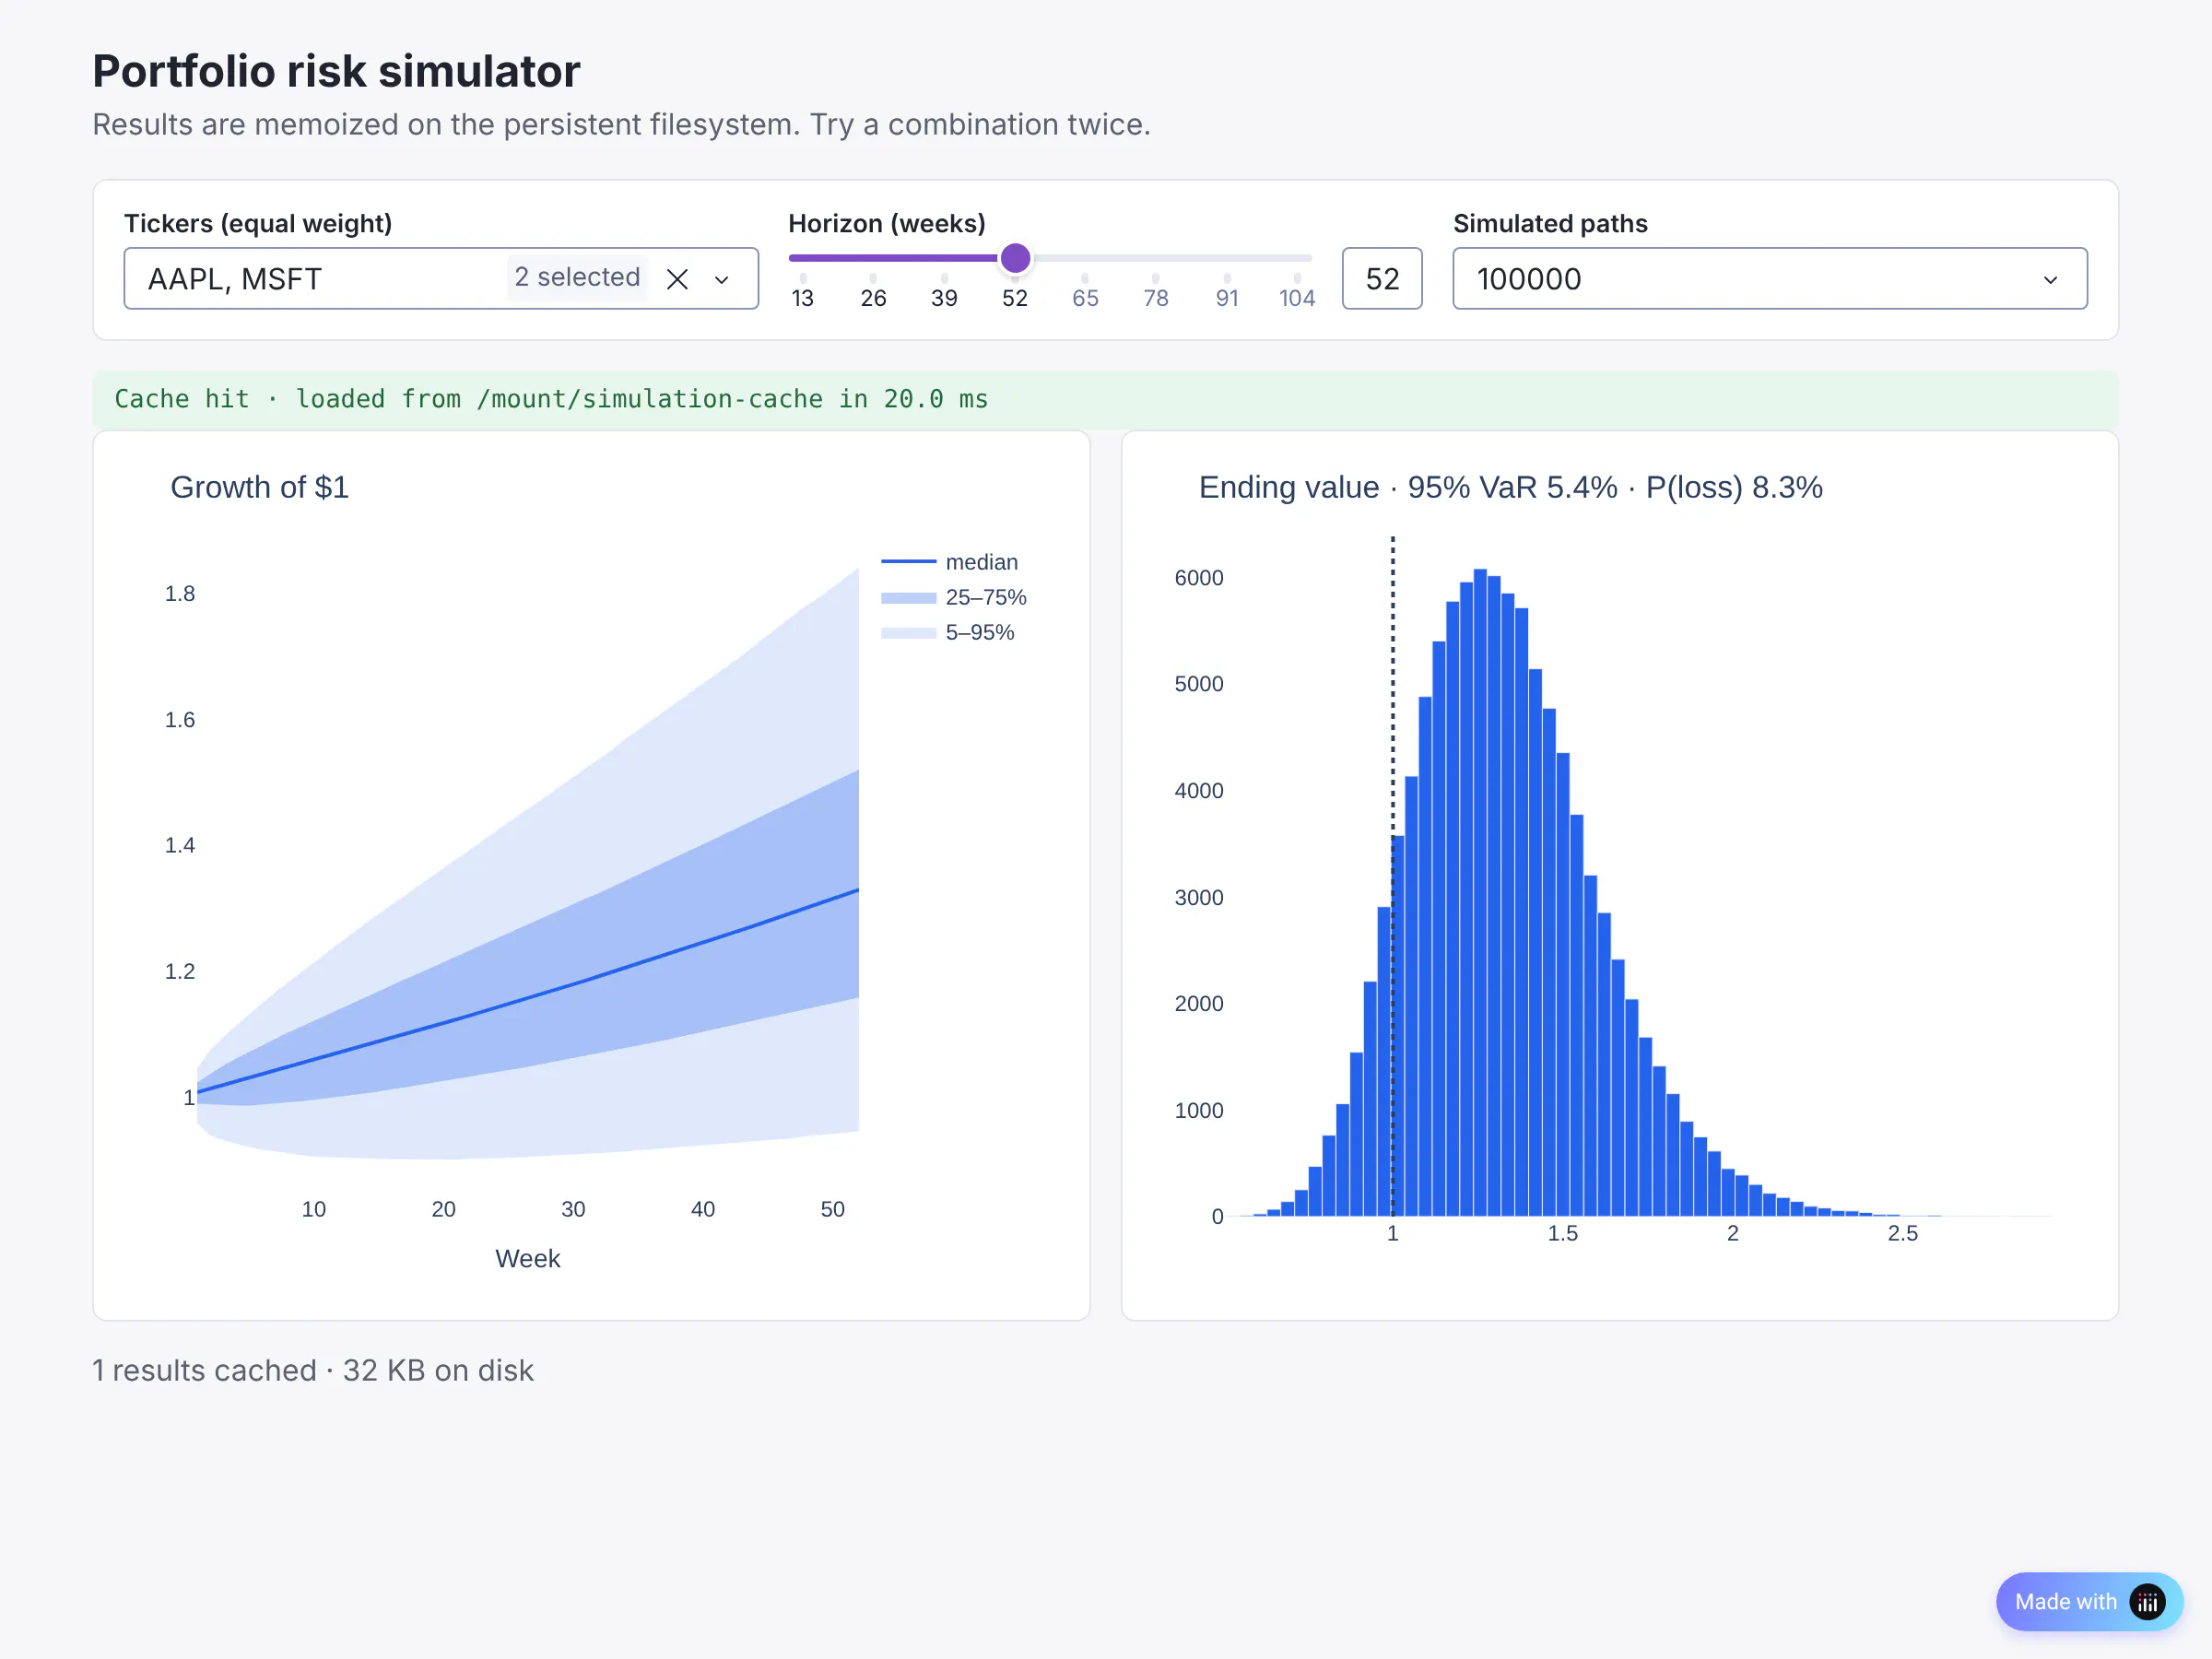
Task: Set horizon to the 13 weeks tick
Action: click(802, 297)
